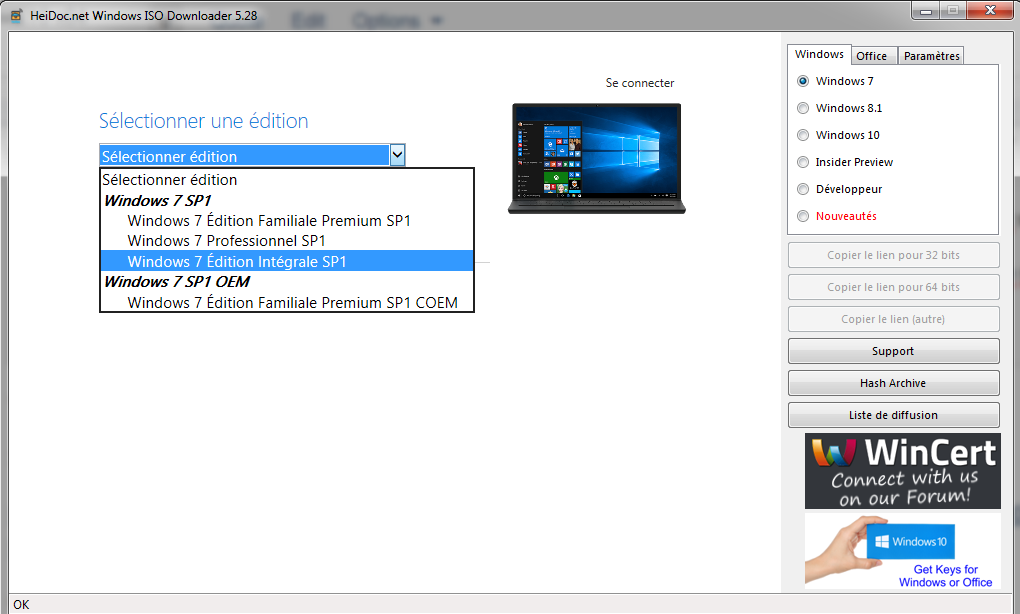Viewport: 1020px width, 614px height.
Task: Select the Insider Preview radio option
Action: [803, 162]
